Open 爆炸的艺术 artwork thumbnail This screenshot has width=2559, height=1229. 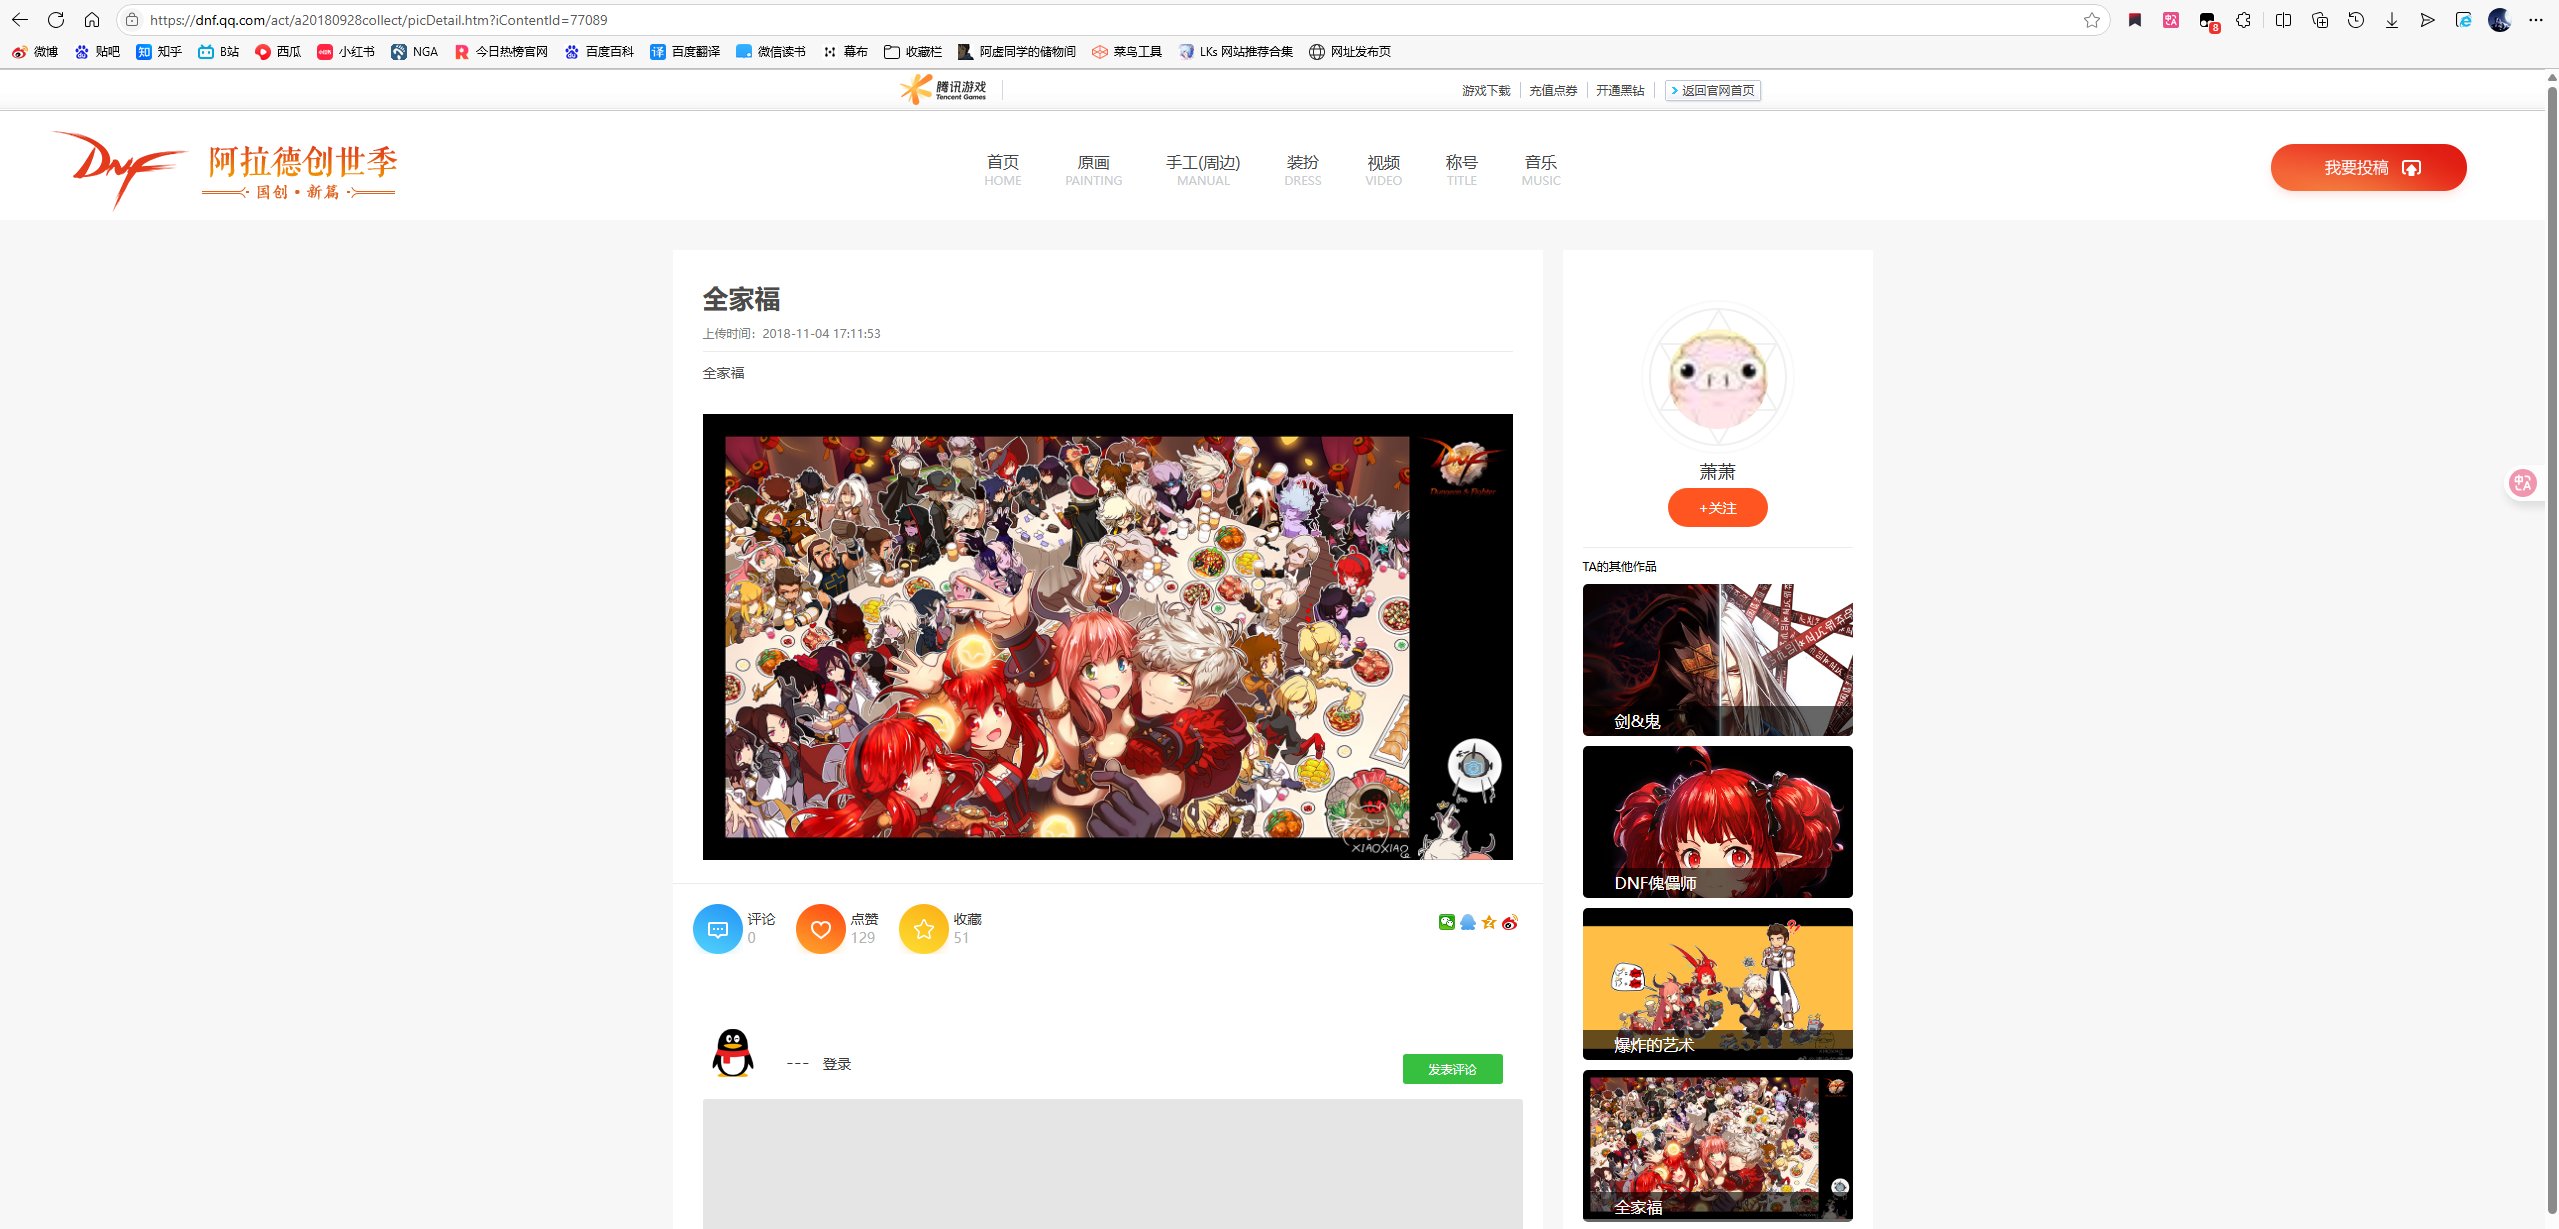coord(1718,984)
